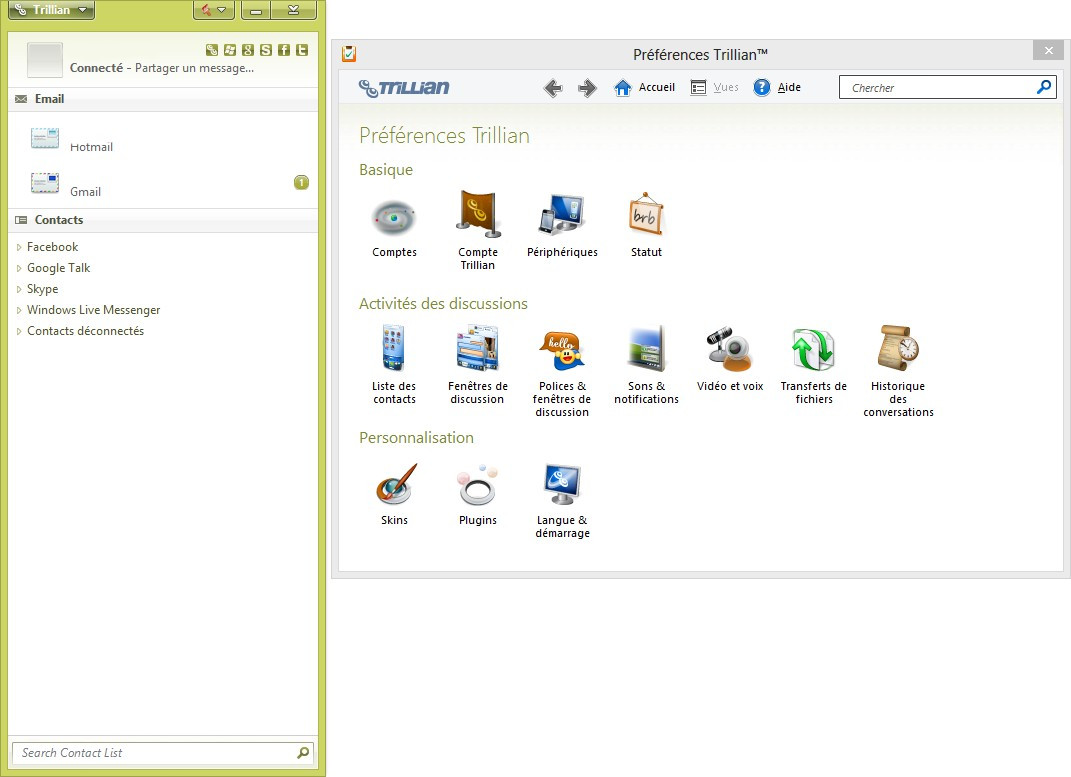
Task: Click the Chercher magnifier button
Action: coord(1044,87)
